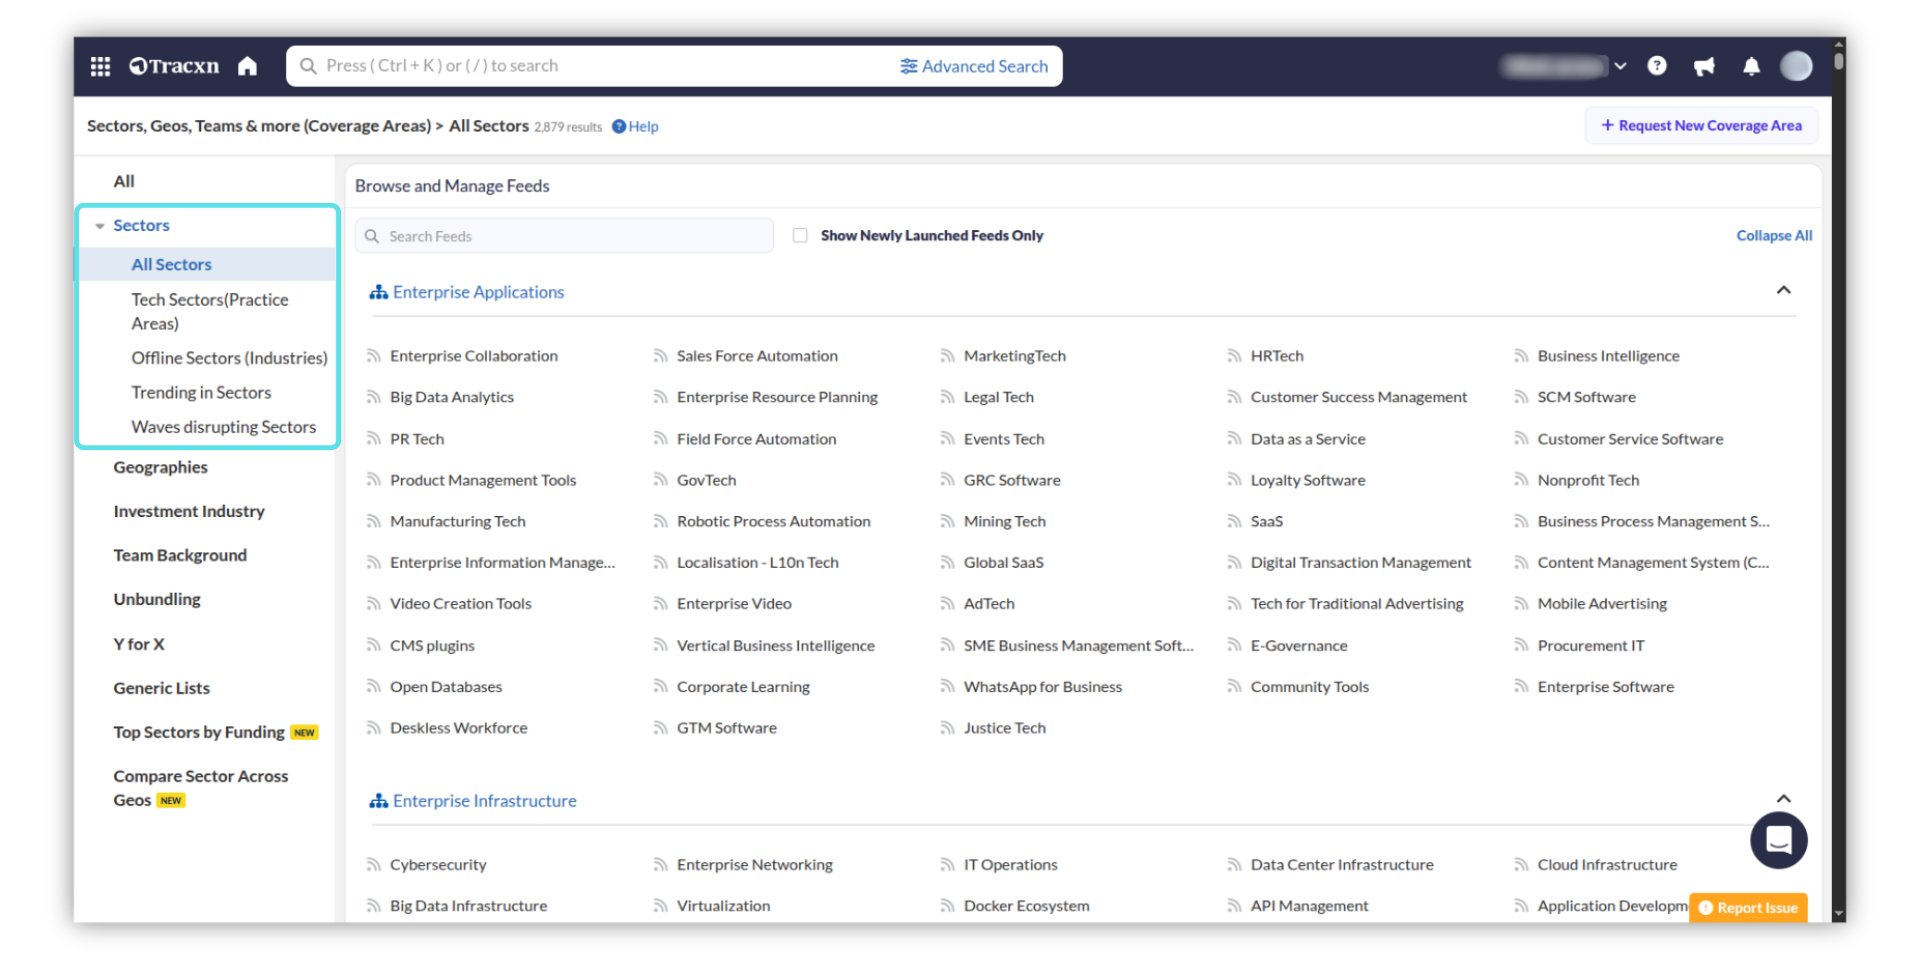The width and height of the screenshot is (1920, 960).
Task: Click the feed icon beside Cybersecurity
Action: pos(373,865)
